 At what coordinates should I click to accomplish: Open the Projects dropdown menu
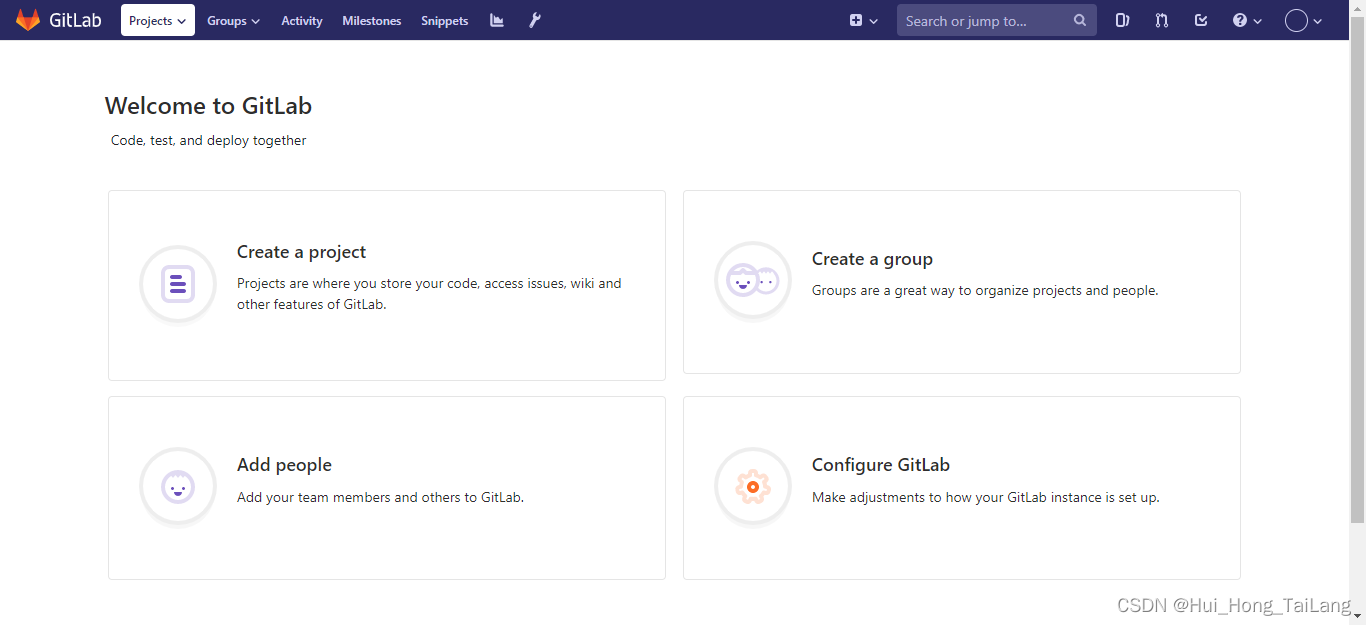(x=158, y=20)
